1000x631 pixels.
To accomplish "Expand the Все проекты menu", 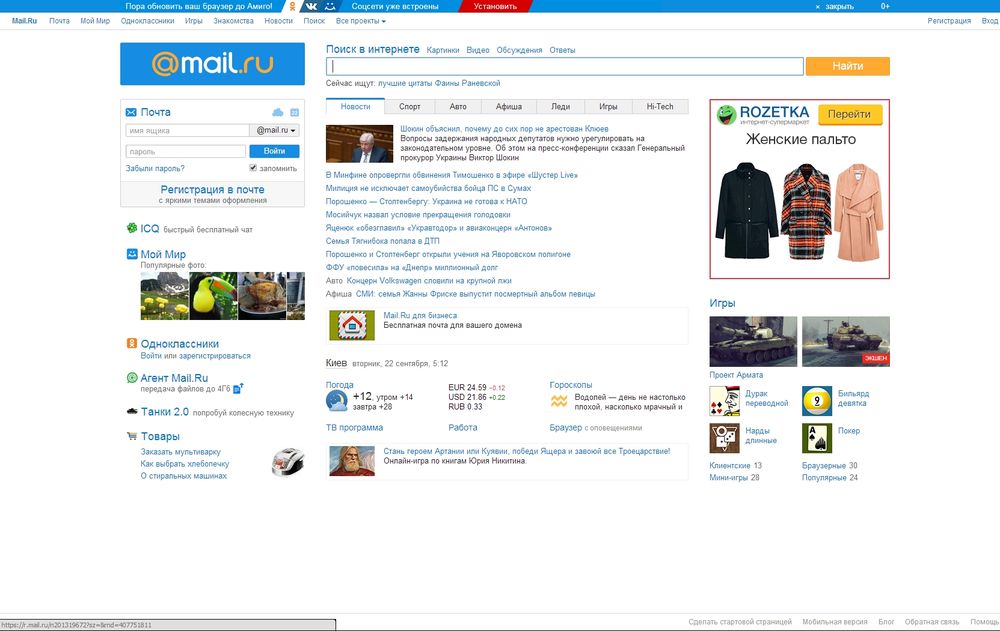I will 361,21.
